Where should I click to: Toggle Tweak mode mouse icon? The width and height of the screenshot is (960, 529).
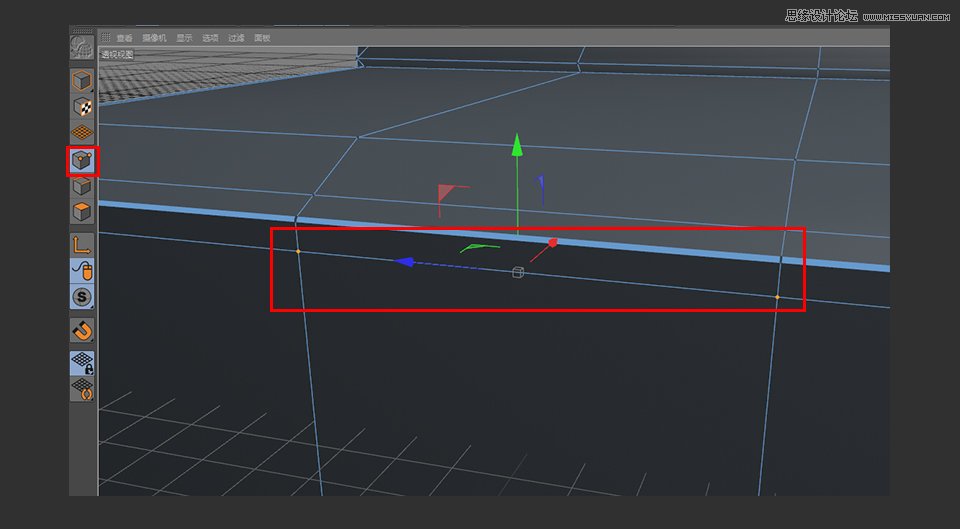point(82,270)
